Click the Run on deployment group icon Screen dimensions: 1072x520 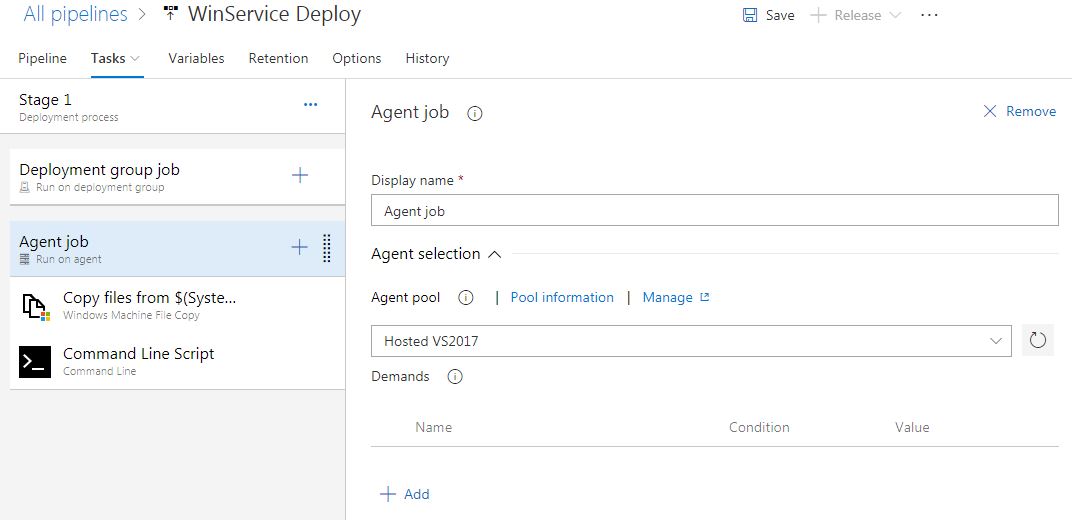click(x=25, y=187)
